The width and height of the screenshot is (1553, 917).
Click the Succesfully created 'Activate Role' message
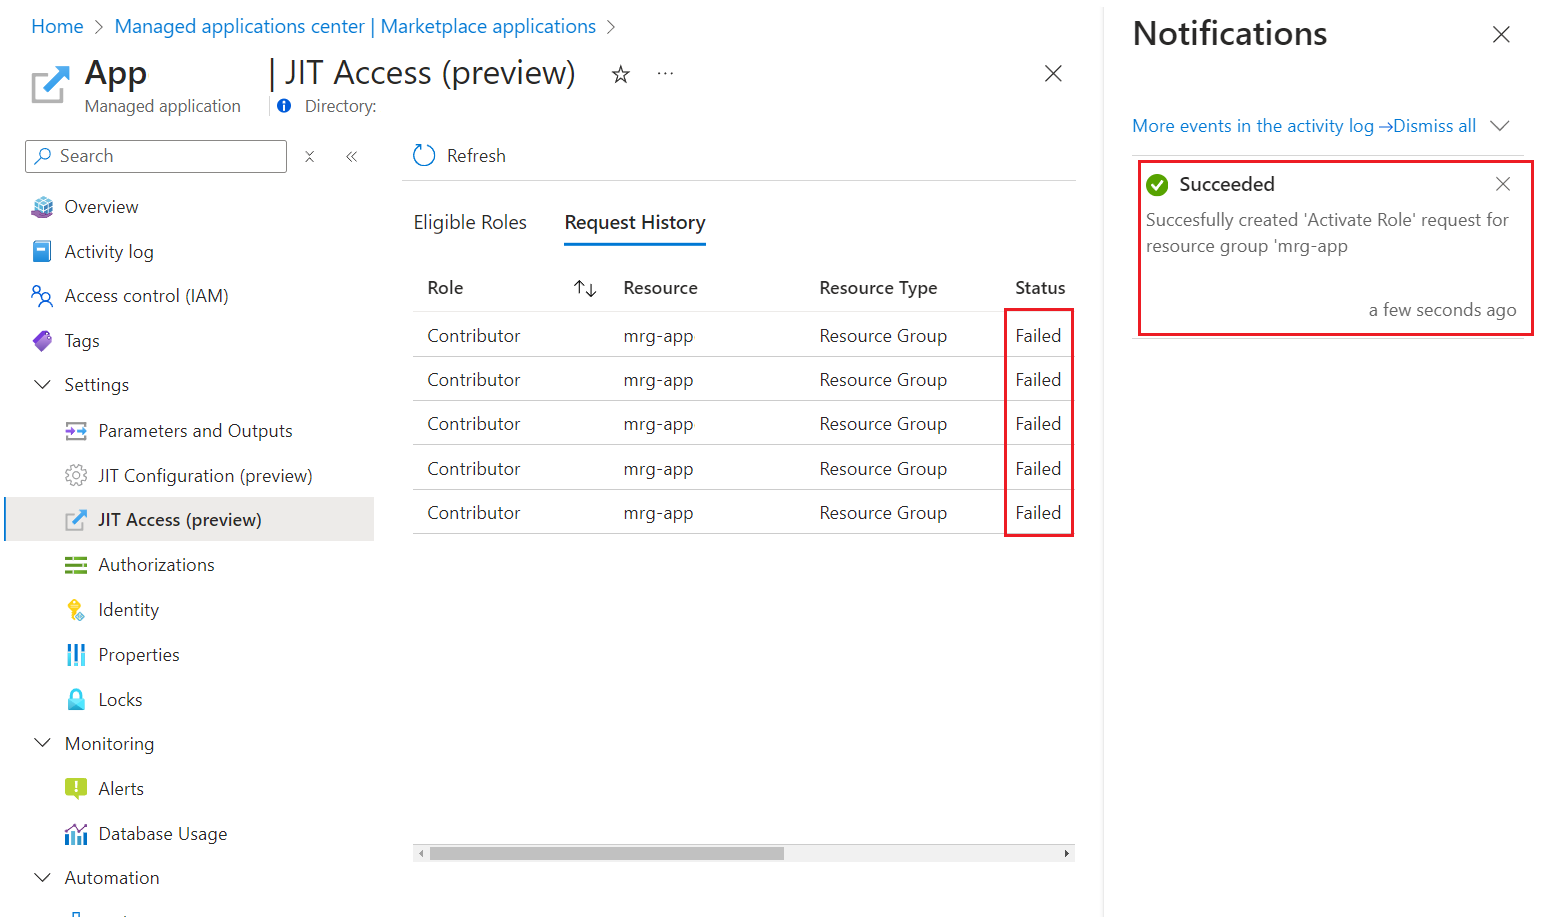tap(1327, 233)
